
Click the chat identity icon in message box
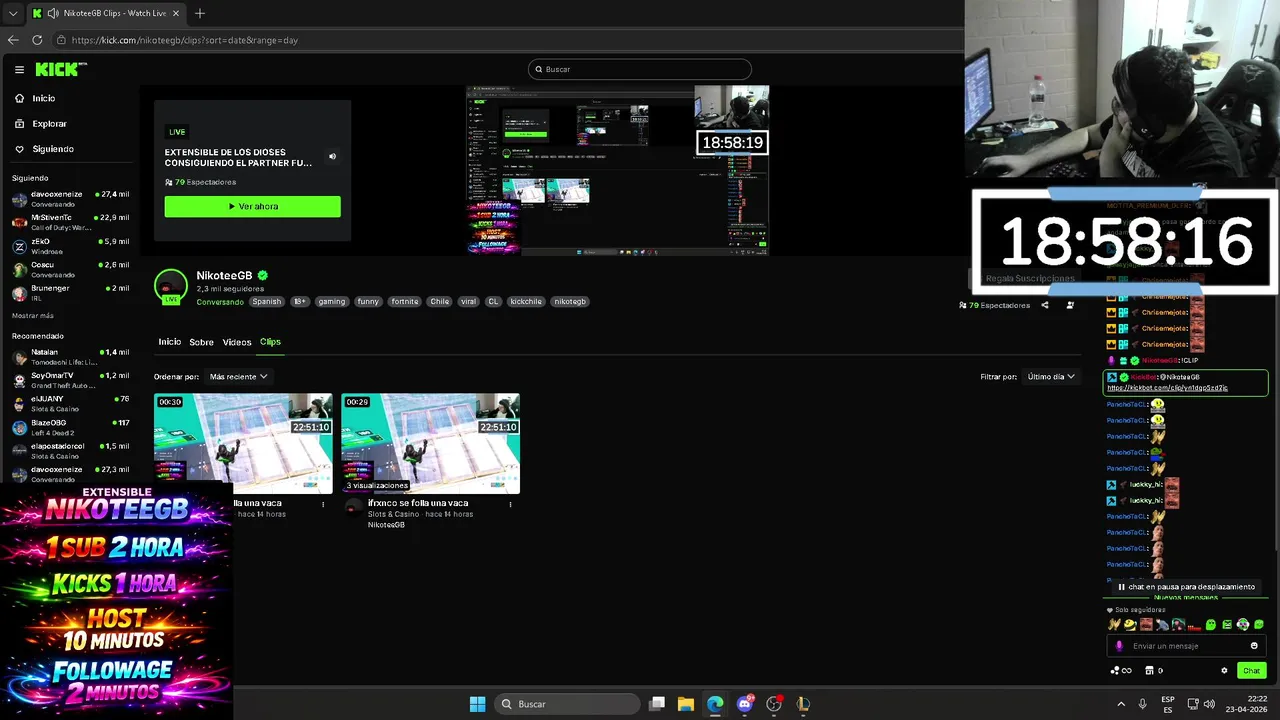(x=1119, y=646)
